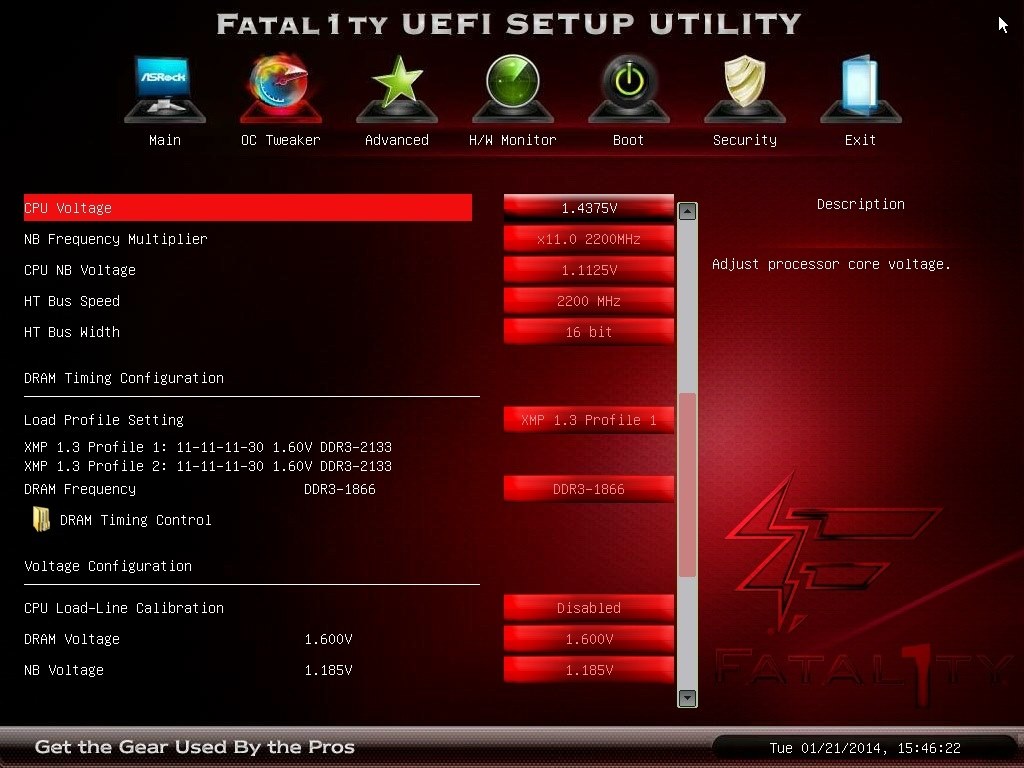This screenshot has height=768, width=1024.
Task: Select the HT Bus Speed label
Action: (x=72, y=301)
